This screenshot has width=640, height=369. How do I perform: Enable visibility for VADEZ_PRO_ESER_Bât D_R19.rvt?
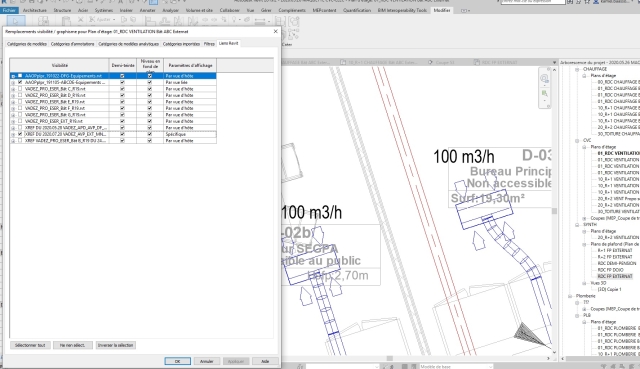(20, 95)
